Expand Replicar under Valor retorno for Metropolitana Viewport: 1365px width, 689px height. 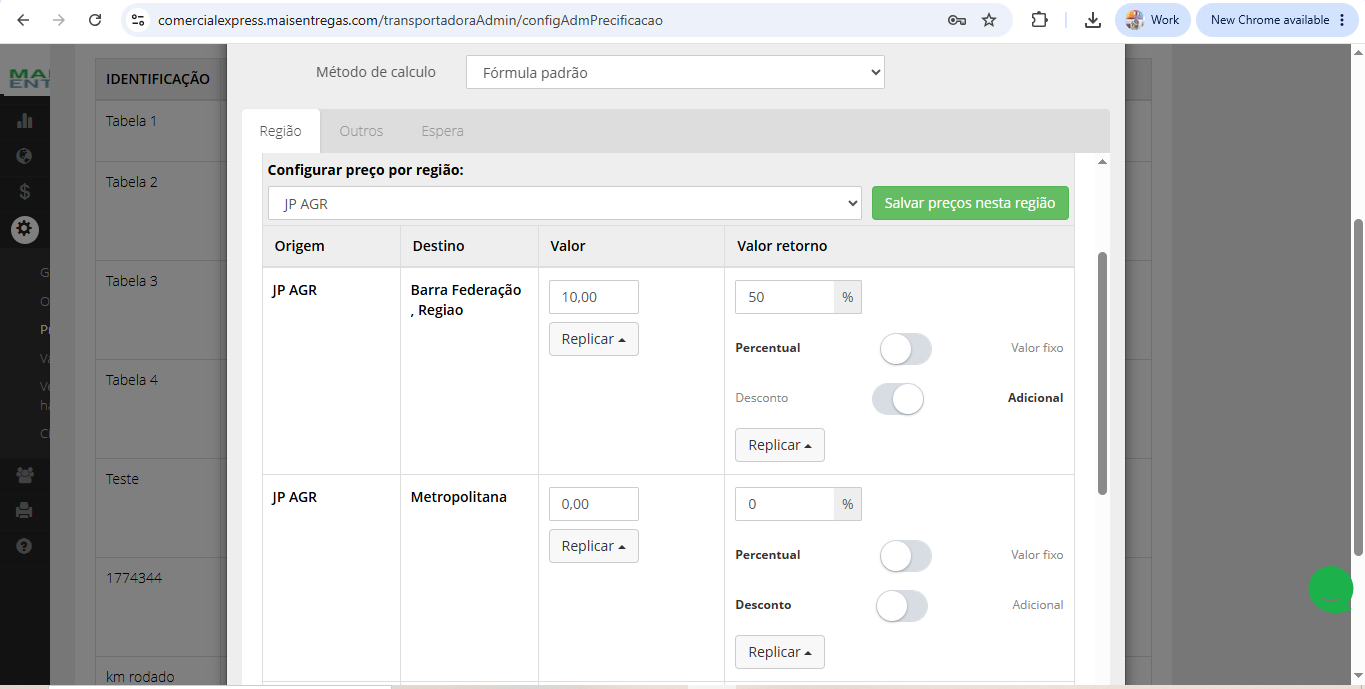coord(780,652)
